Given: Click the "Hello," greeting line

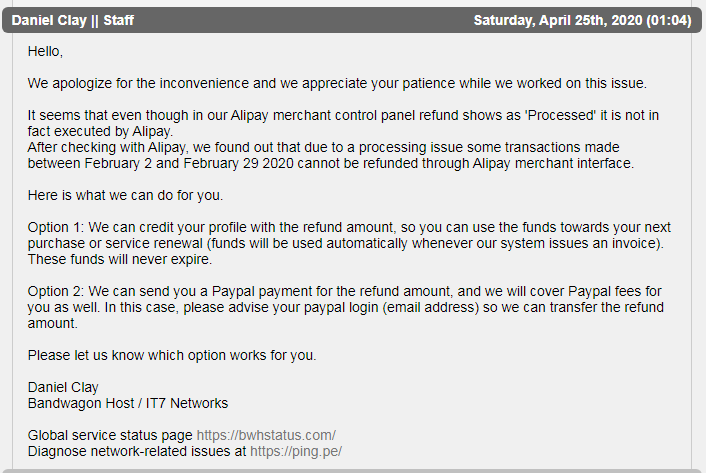Looking at the screenshot, I should point(46,51).
